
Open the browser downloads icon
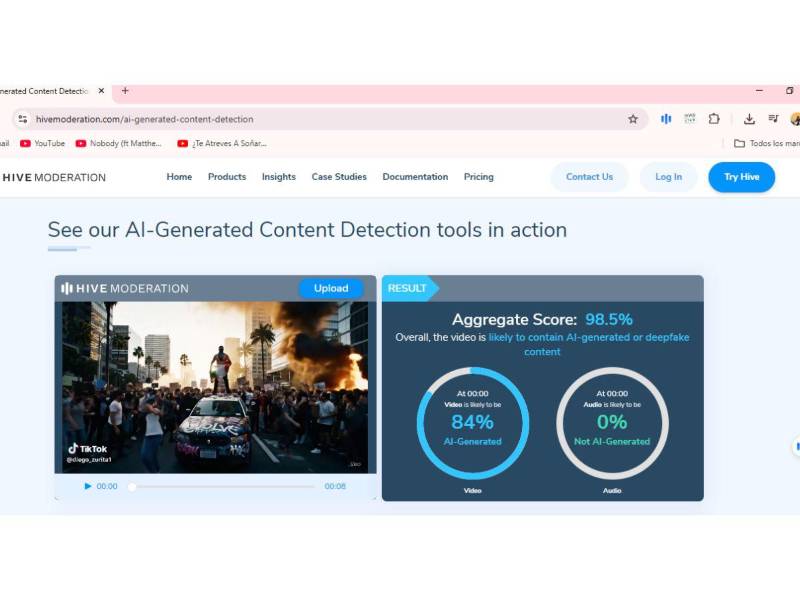tap(749, 119)
